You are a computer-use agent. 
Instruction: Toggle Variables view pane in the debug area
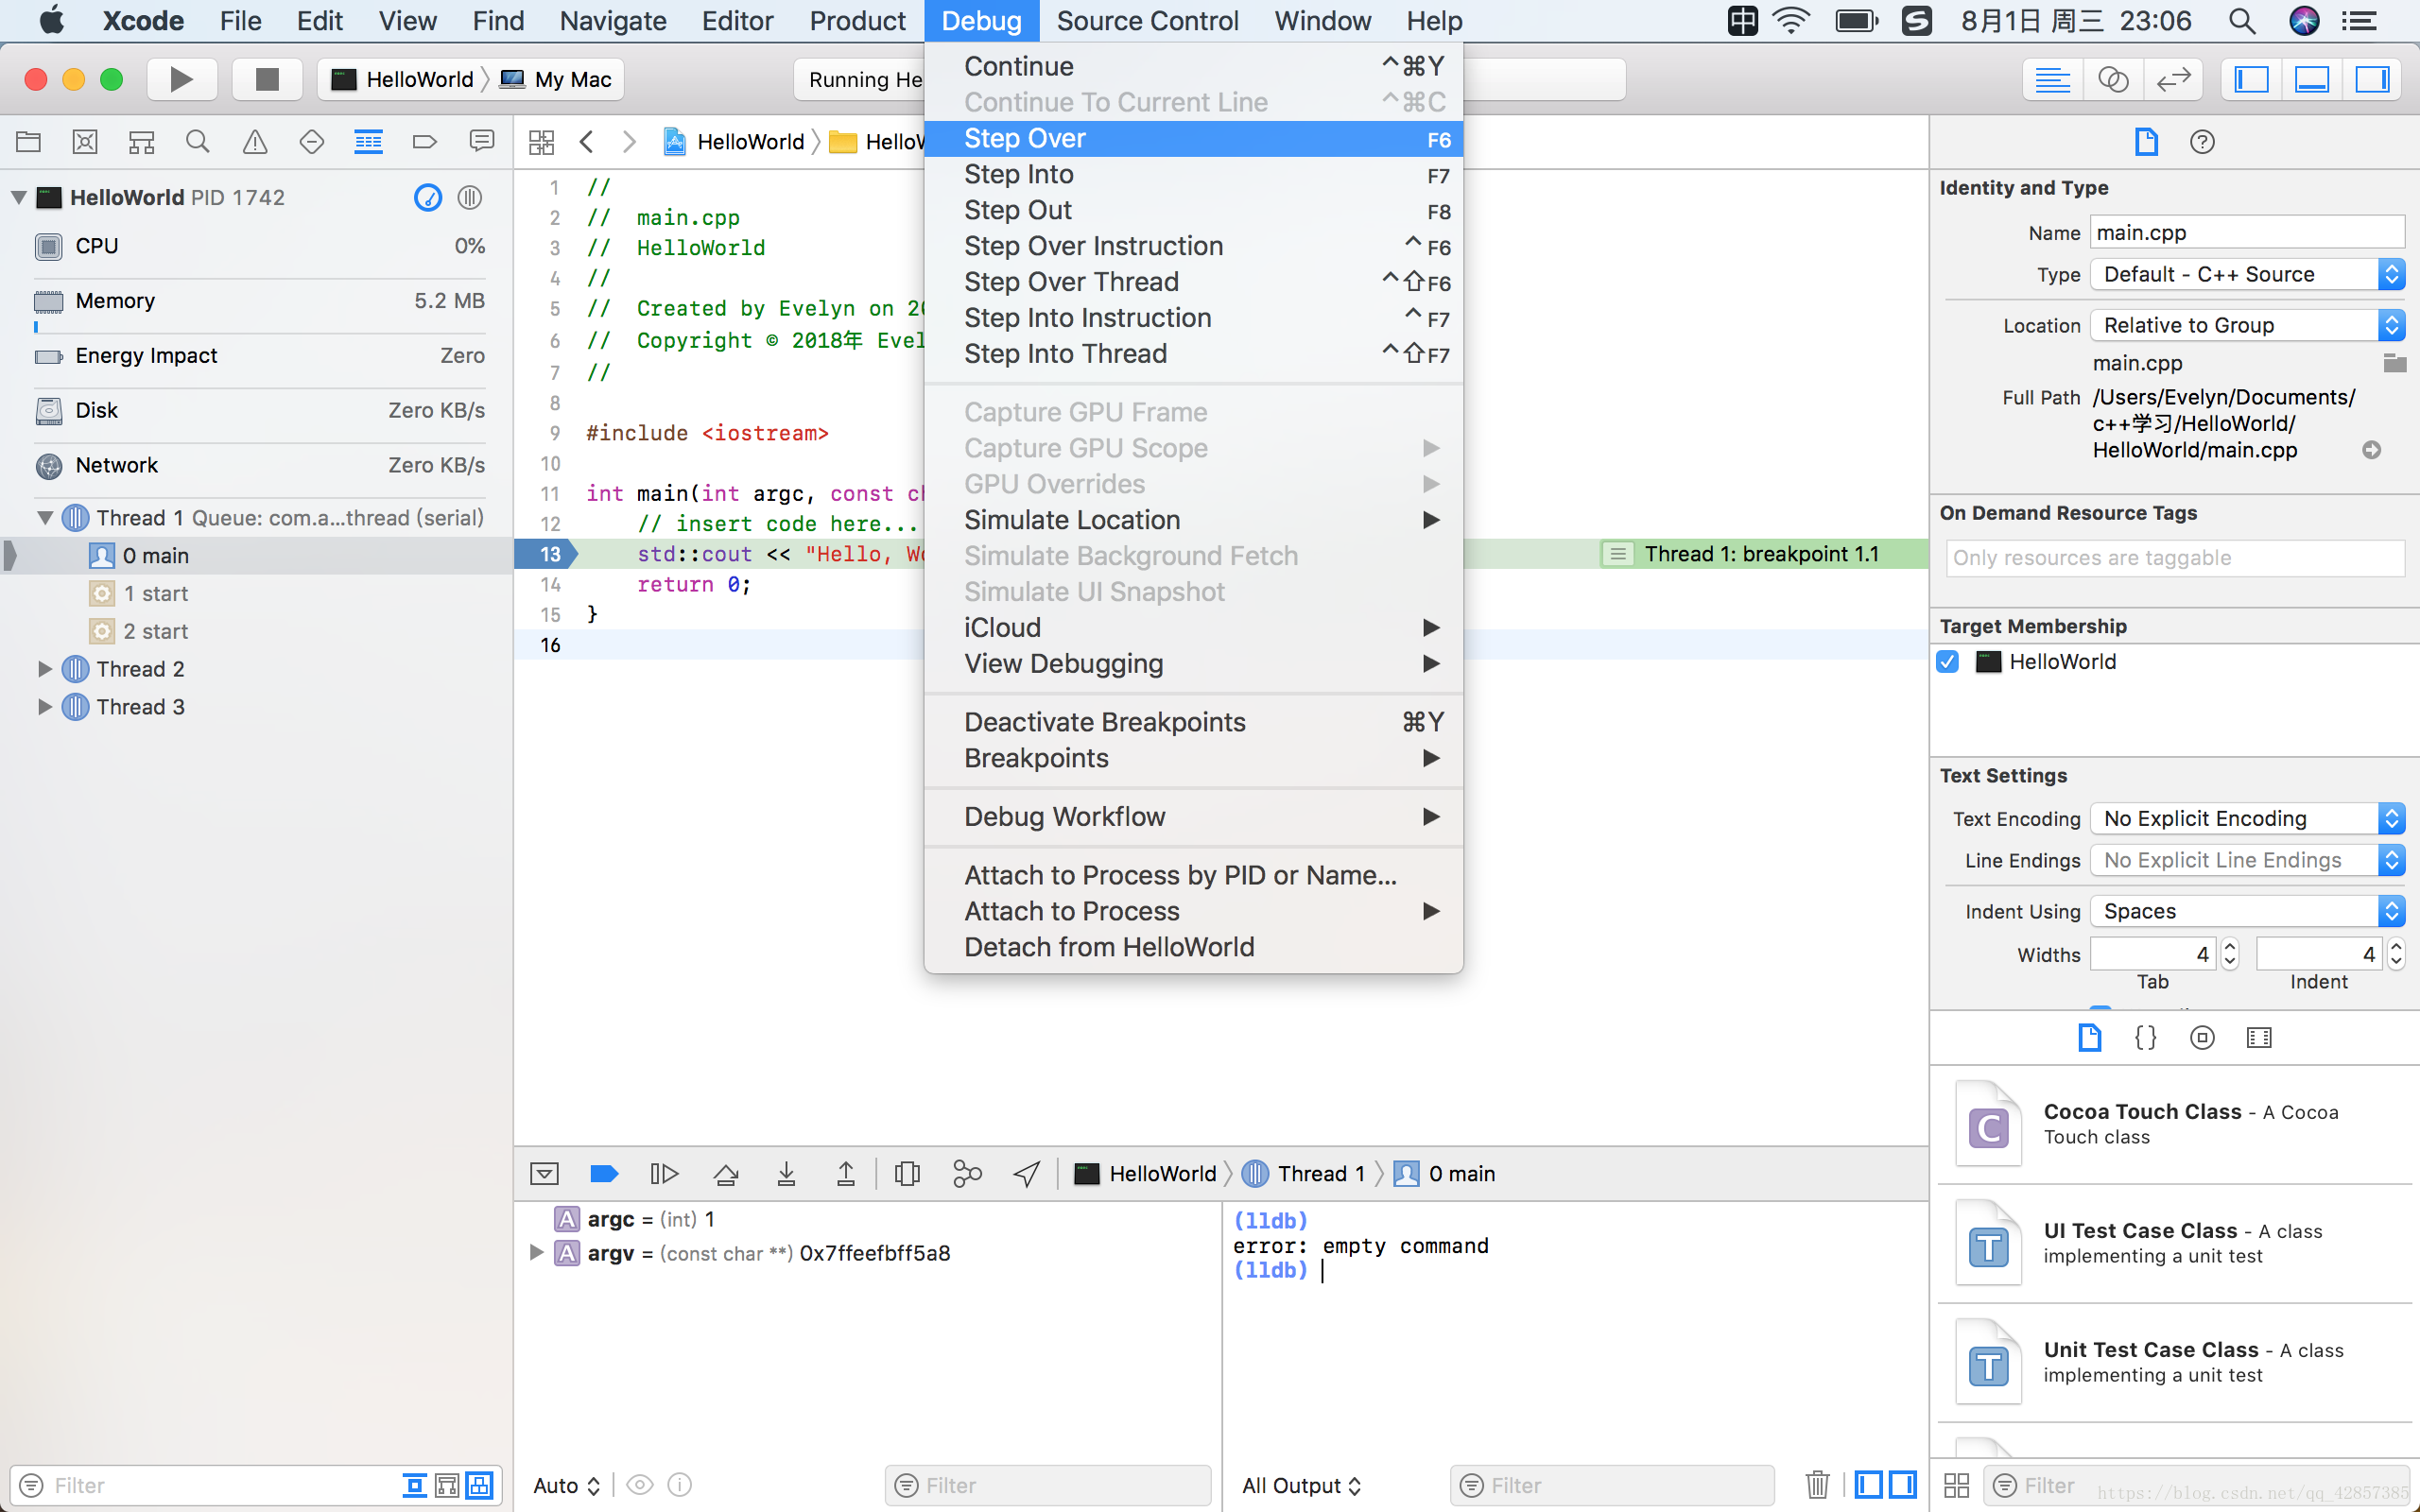point(1868,1485)
